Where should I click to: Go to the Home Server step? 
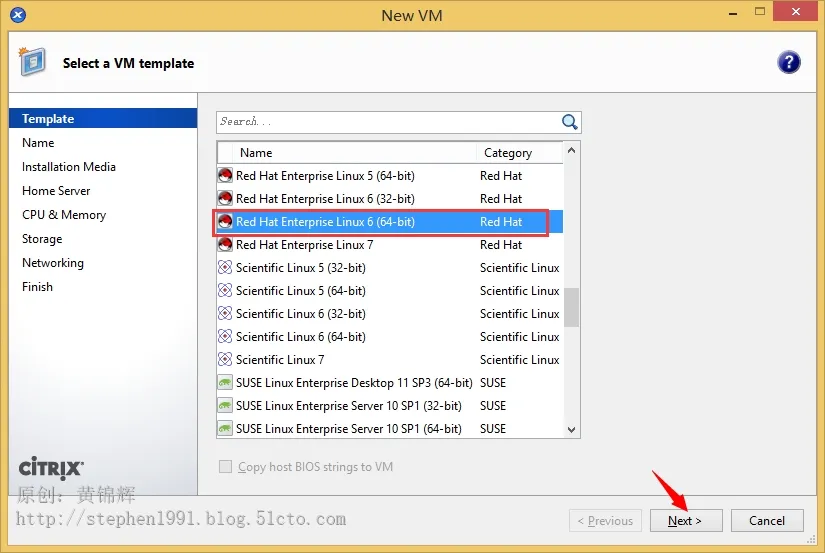(103, 190)
